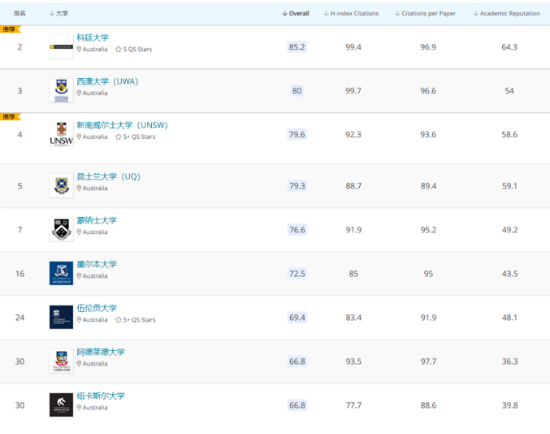The height and width of the screenshot is (434, 550).
Task: Click the UWA crest logo
Action: click(x=61, y=91)
